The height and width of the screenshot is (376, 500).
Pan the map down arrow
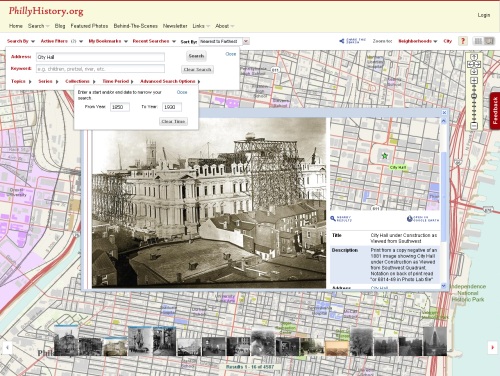[x=474, y=72]
